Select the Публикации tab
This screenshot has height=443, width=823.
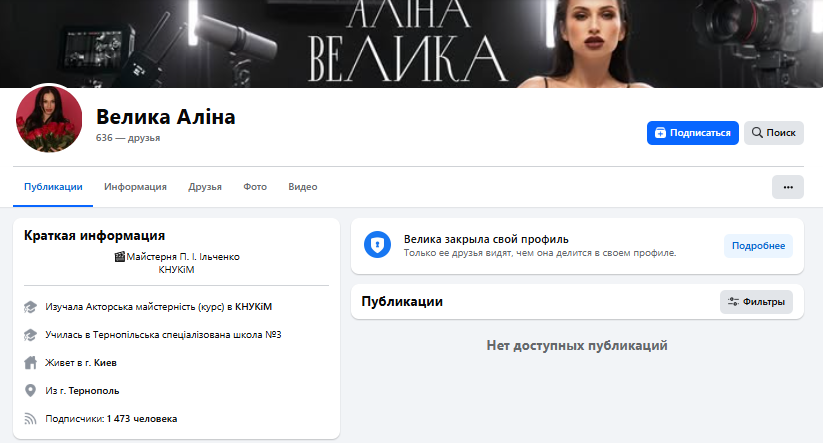pos(54,187)
